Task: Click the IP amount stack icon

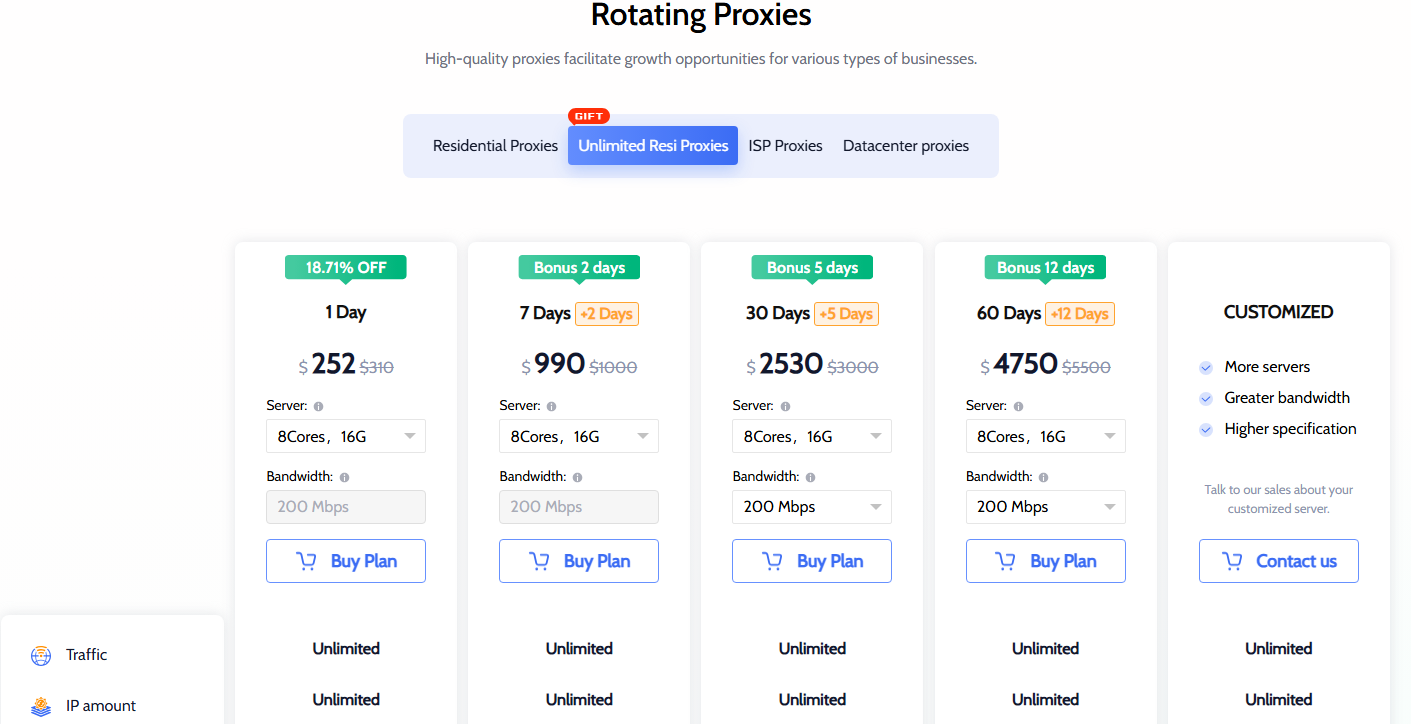Action: (41, 707)
